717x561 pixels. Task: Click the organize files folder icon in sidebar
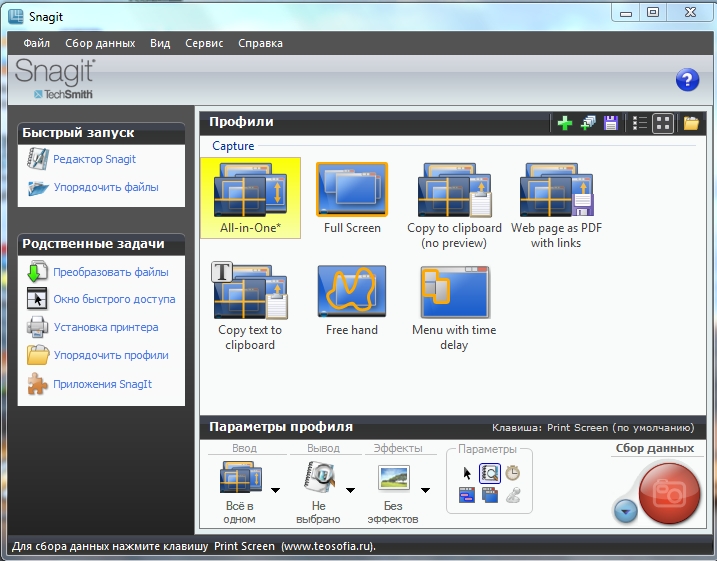[x=37, y=187]
